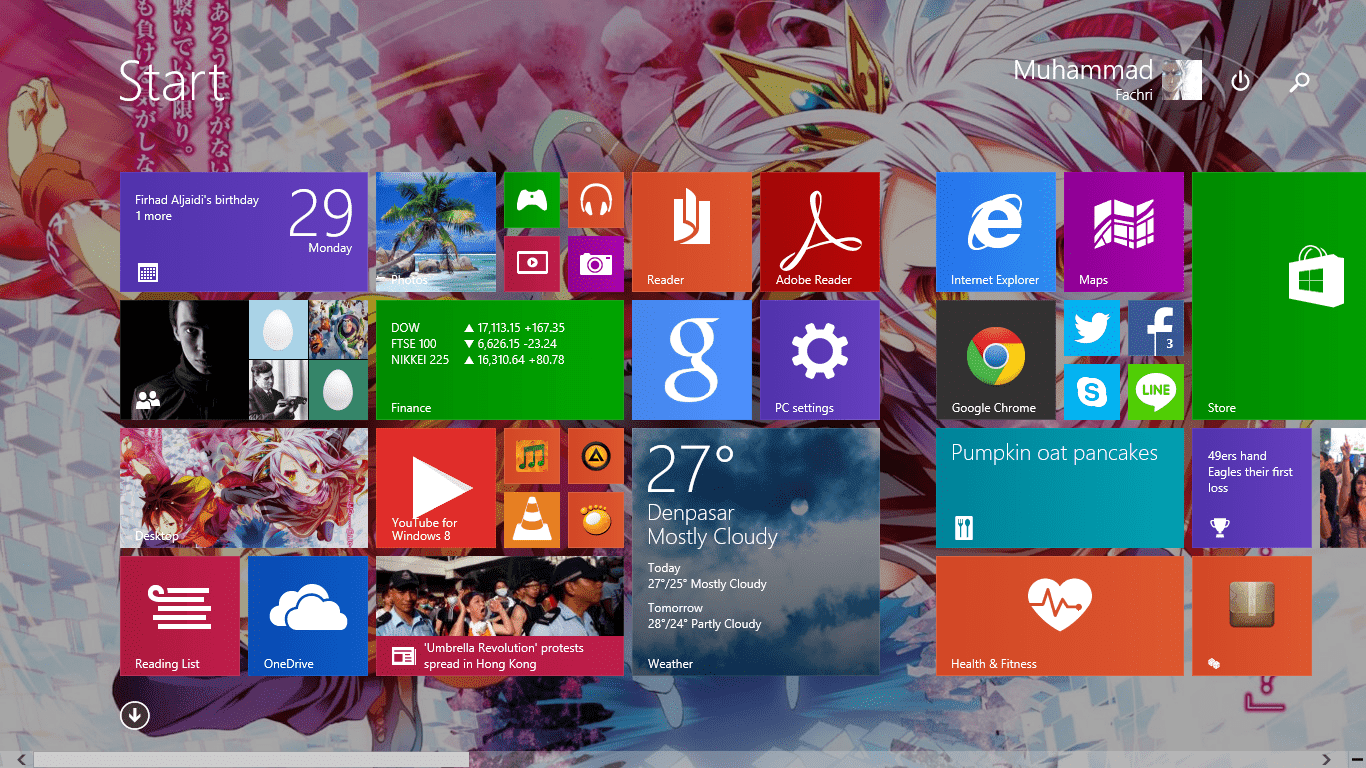This screenshot has width=1366, height=768.
Task: Open the Weather tile for Denpasar
Action: click(x=755, y=552)
